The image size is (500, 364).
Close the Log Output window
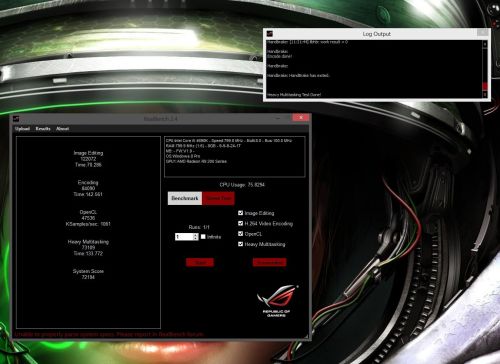click(482, 32)
